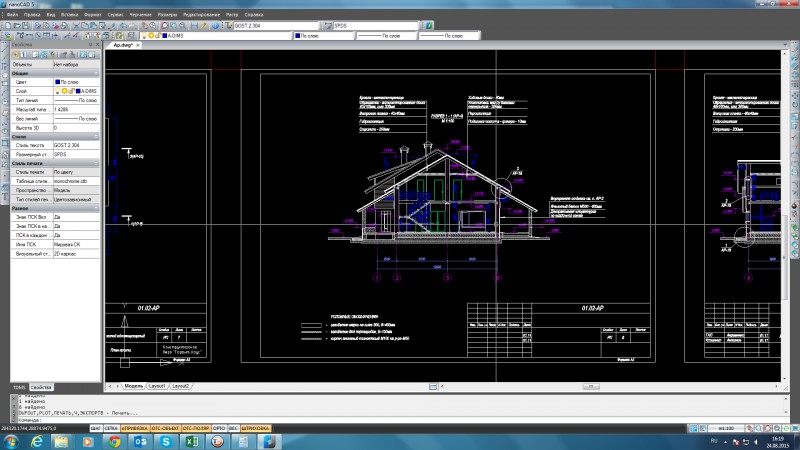Click the Open file icon

tap(17, 26)
